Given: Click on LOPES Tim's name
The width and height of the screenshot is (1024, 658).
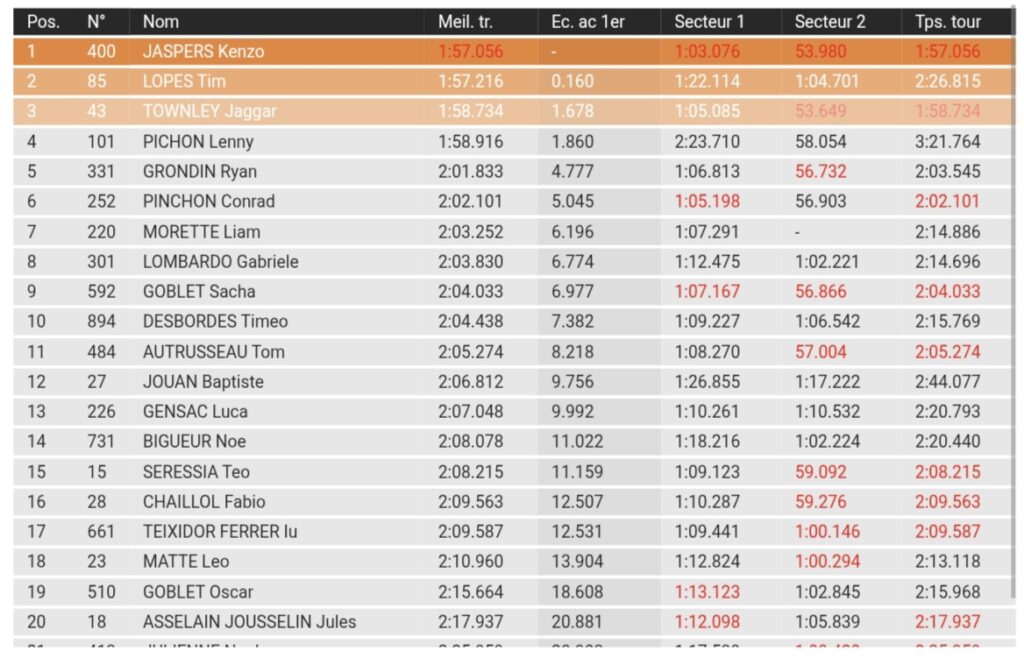Looking at the screenshot, I should 184,81.
